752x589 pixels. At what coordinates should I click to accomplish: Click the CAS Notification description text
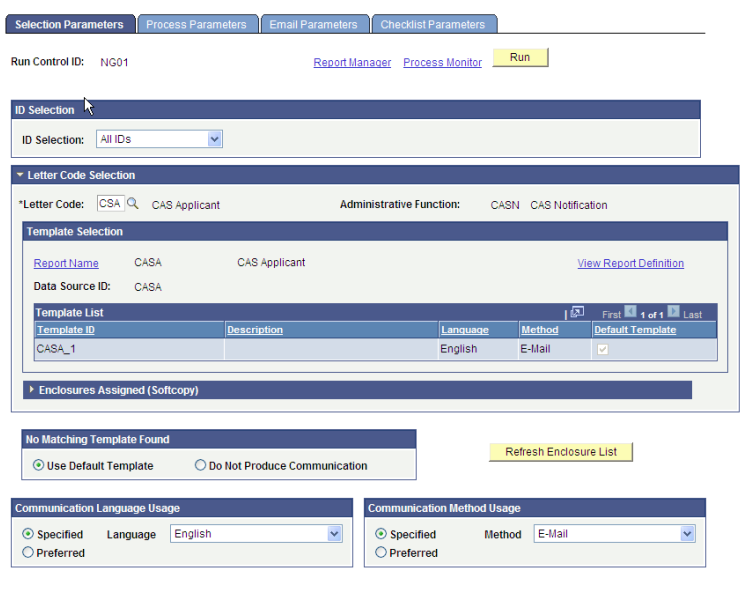(569, 205)
